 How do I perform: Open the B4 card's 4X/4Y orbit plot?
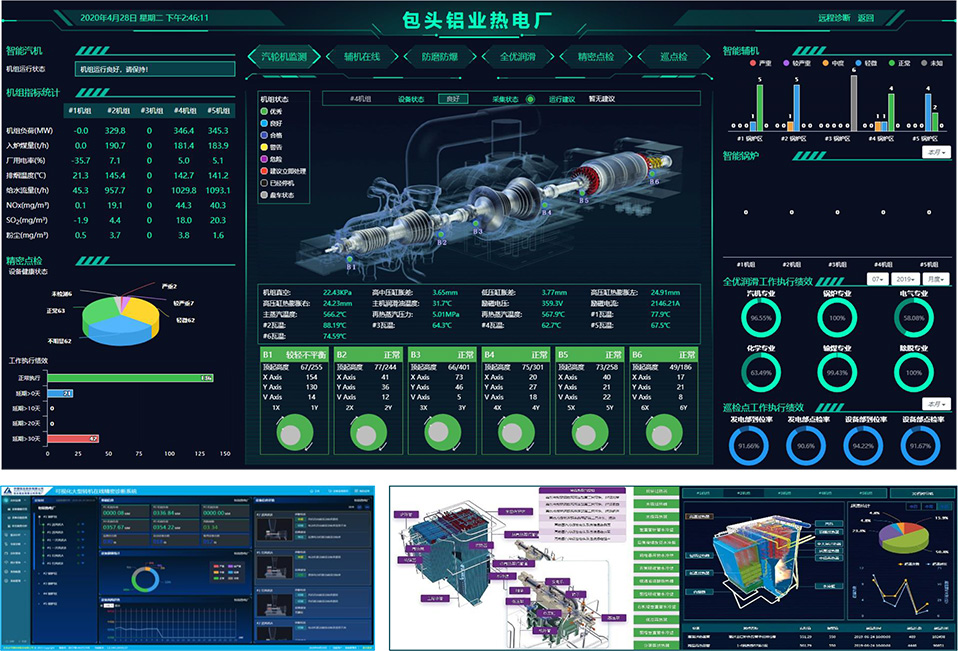[516, 433]
